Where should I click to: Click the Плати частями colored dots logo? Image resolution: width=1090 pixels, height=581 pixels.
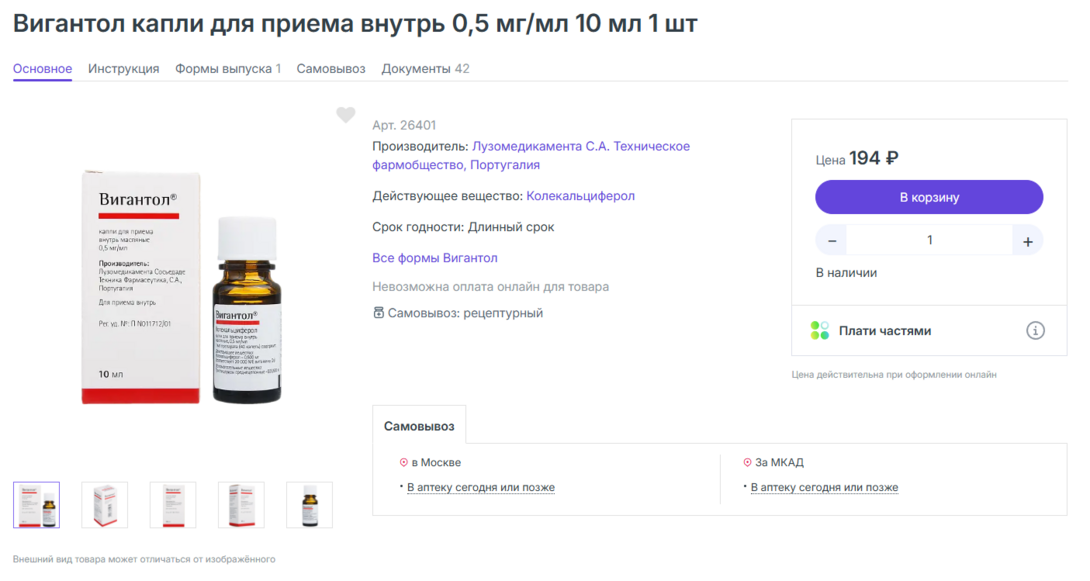(820, 331)
